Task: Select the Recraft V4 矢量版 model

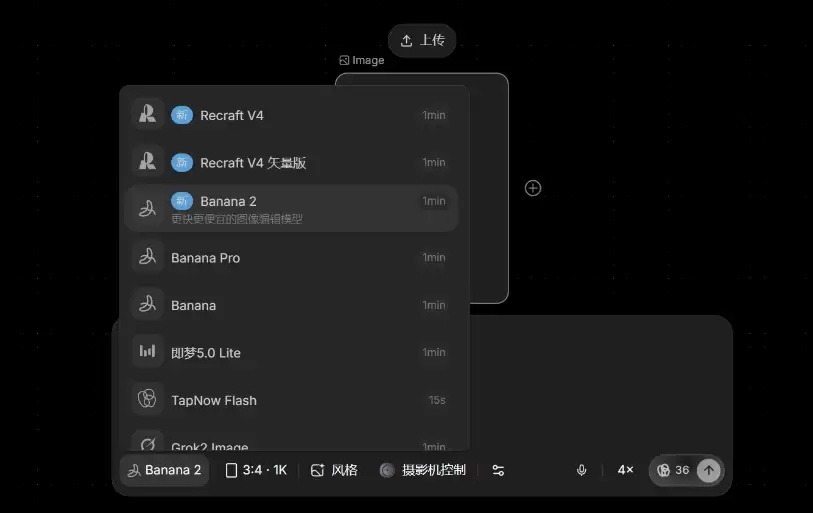Action: (291, 162)
